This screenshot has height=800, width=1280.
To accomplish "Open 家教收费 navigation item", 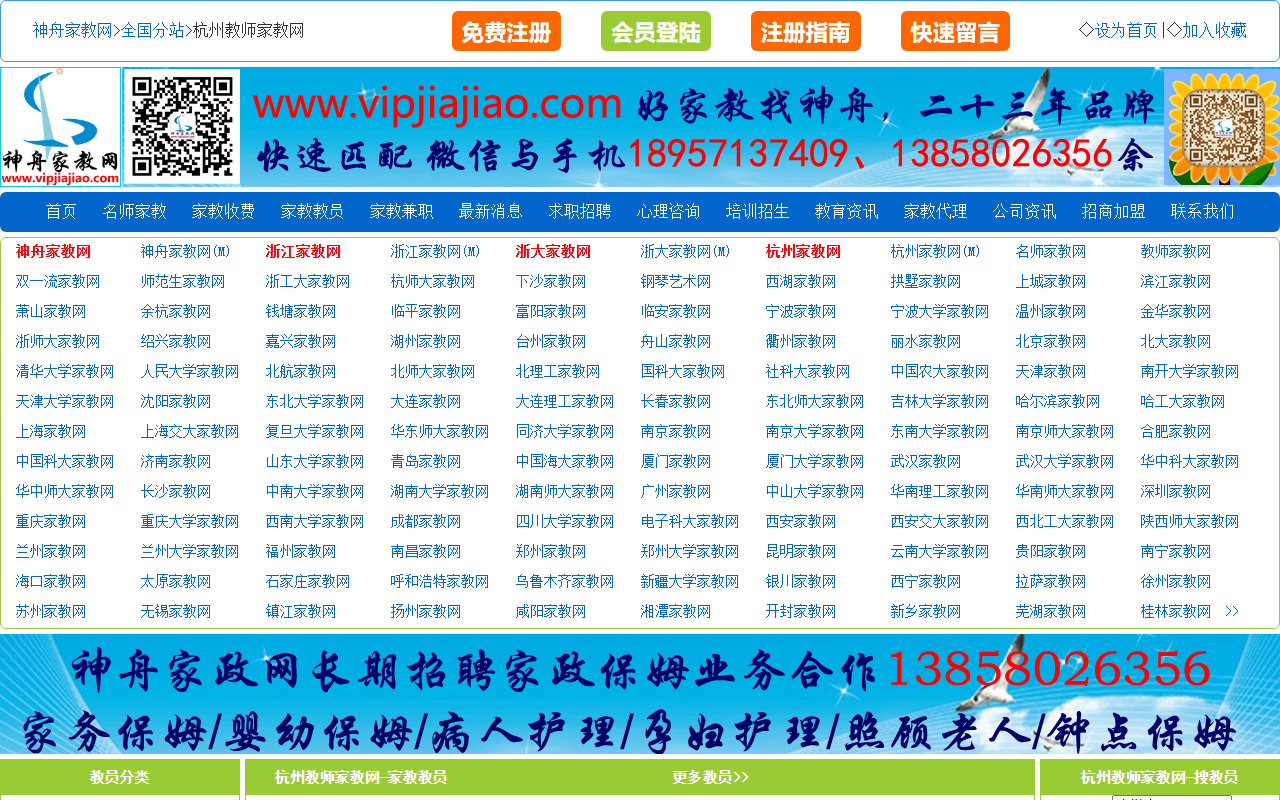I will 224,211.
